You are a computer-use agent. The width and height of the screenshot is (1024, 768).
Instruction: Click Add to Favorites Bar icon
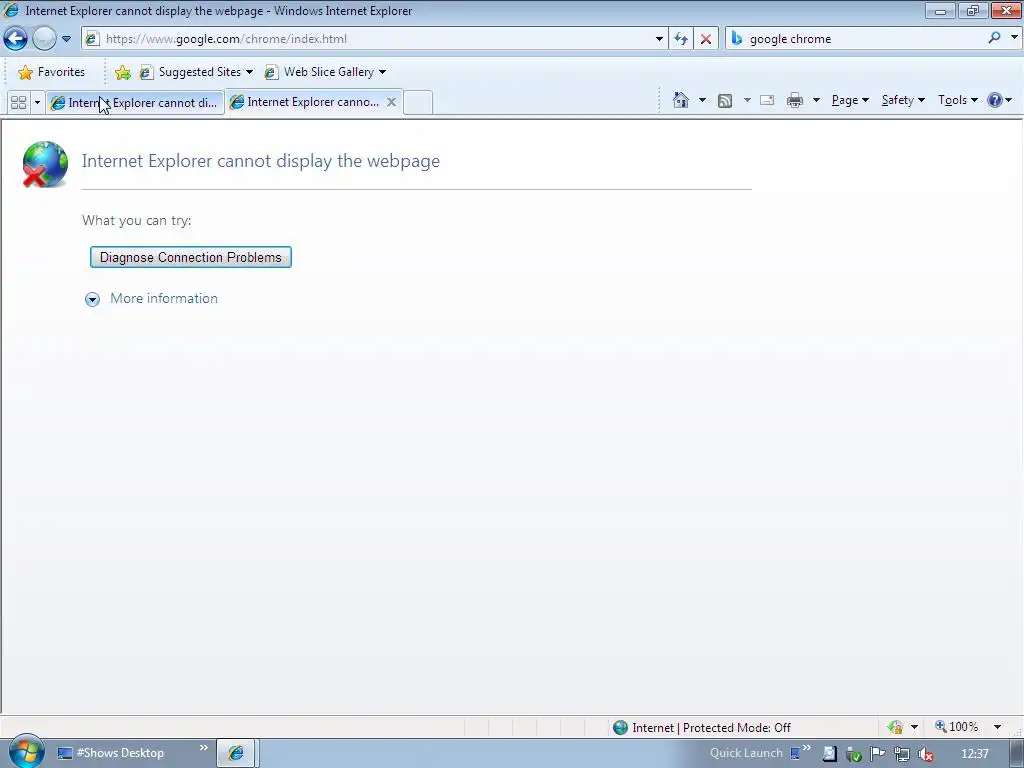(122, 72)
